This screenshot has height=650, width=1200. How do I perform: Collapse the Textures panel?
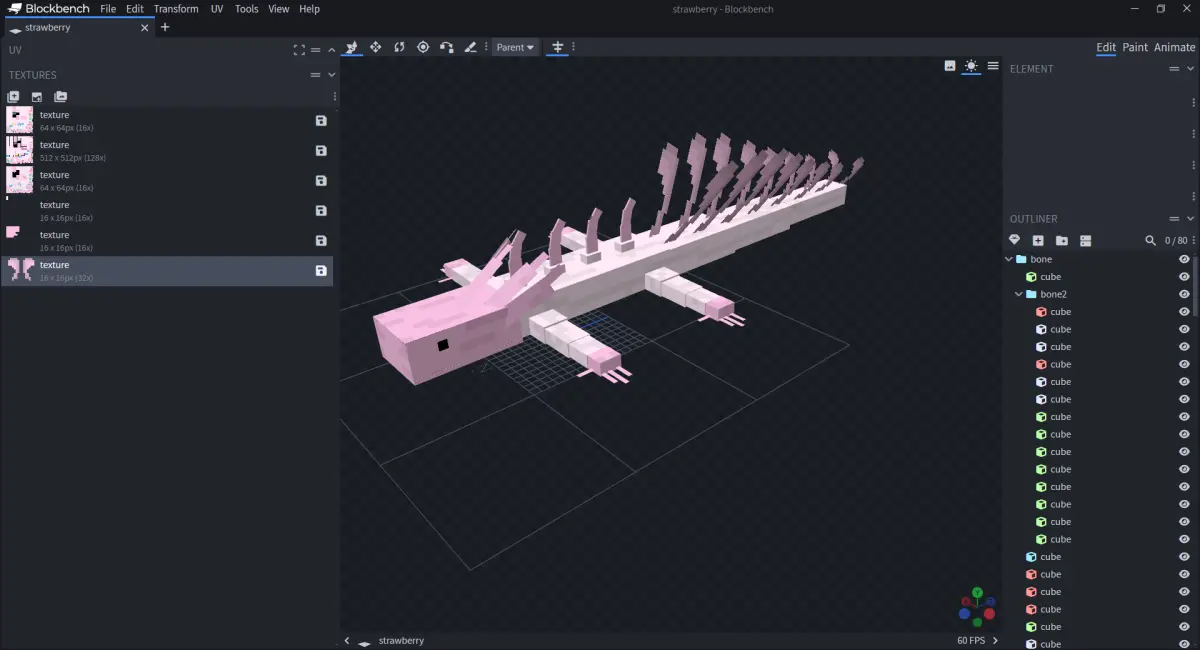332,75
